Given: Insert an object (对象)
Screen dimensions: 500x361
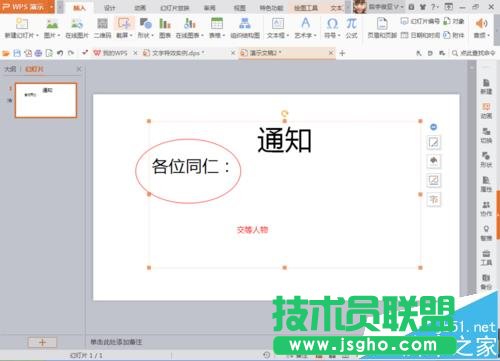Looking at the screenshot, I should (x=454, y=21).
